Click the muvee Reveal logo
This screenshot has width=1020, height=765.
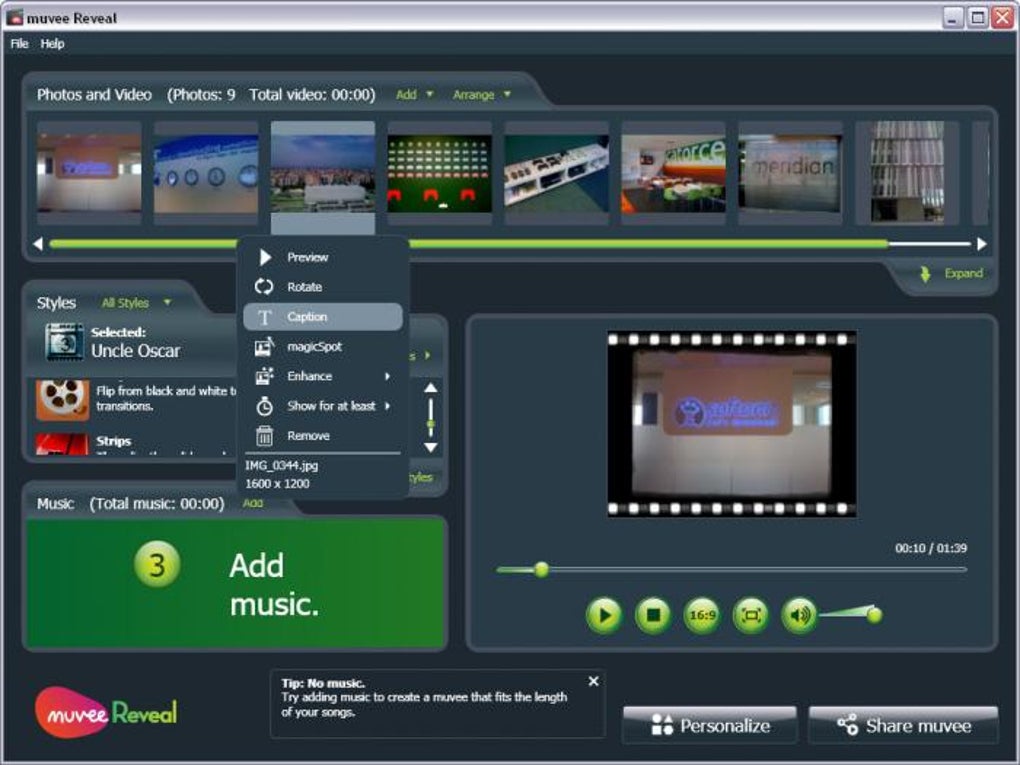point(106,712)
